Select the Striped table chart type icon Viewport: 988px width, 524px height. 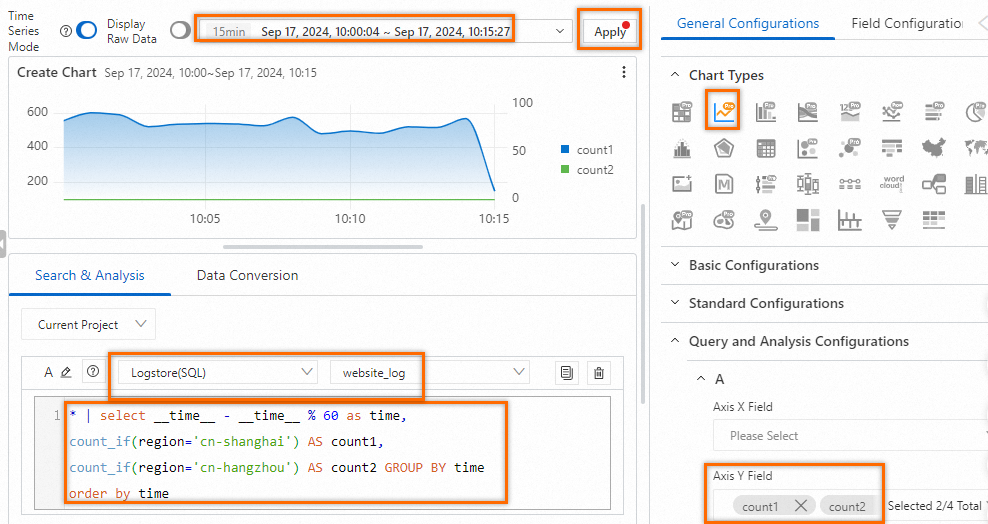(934, 220)
